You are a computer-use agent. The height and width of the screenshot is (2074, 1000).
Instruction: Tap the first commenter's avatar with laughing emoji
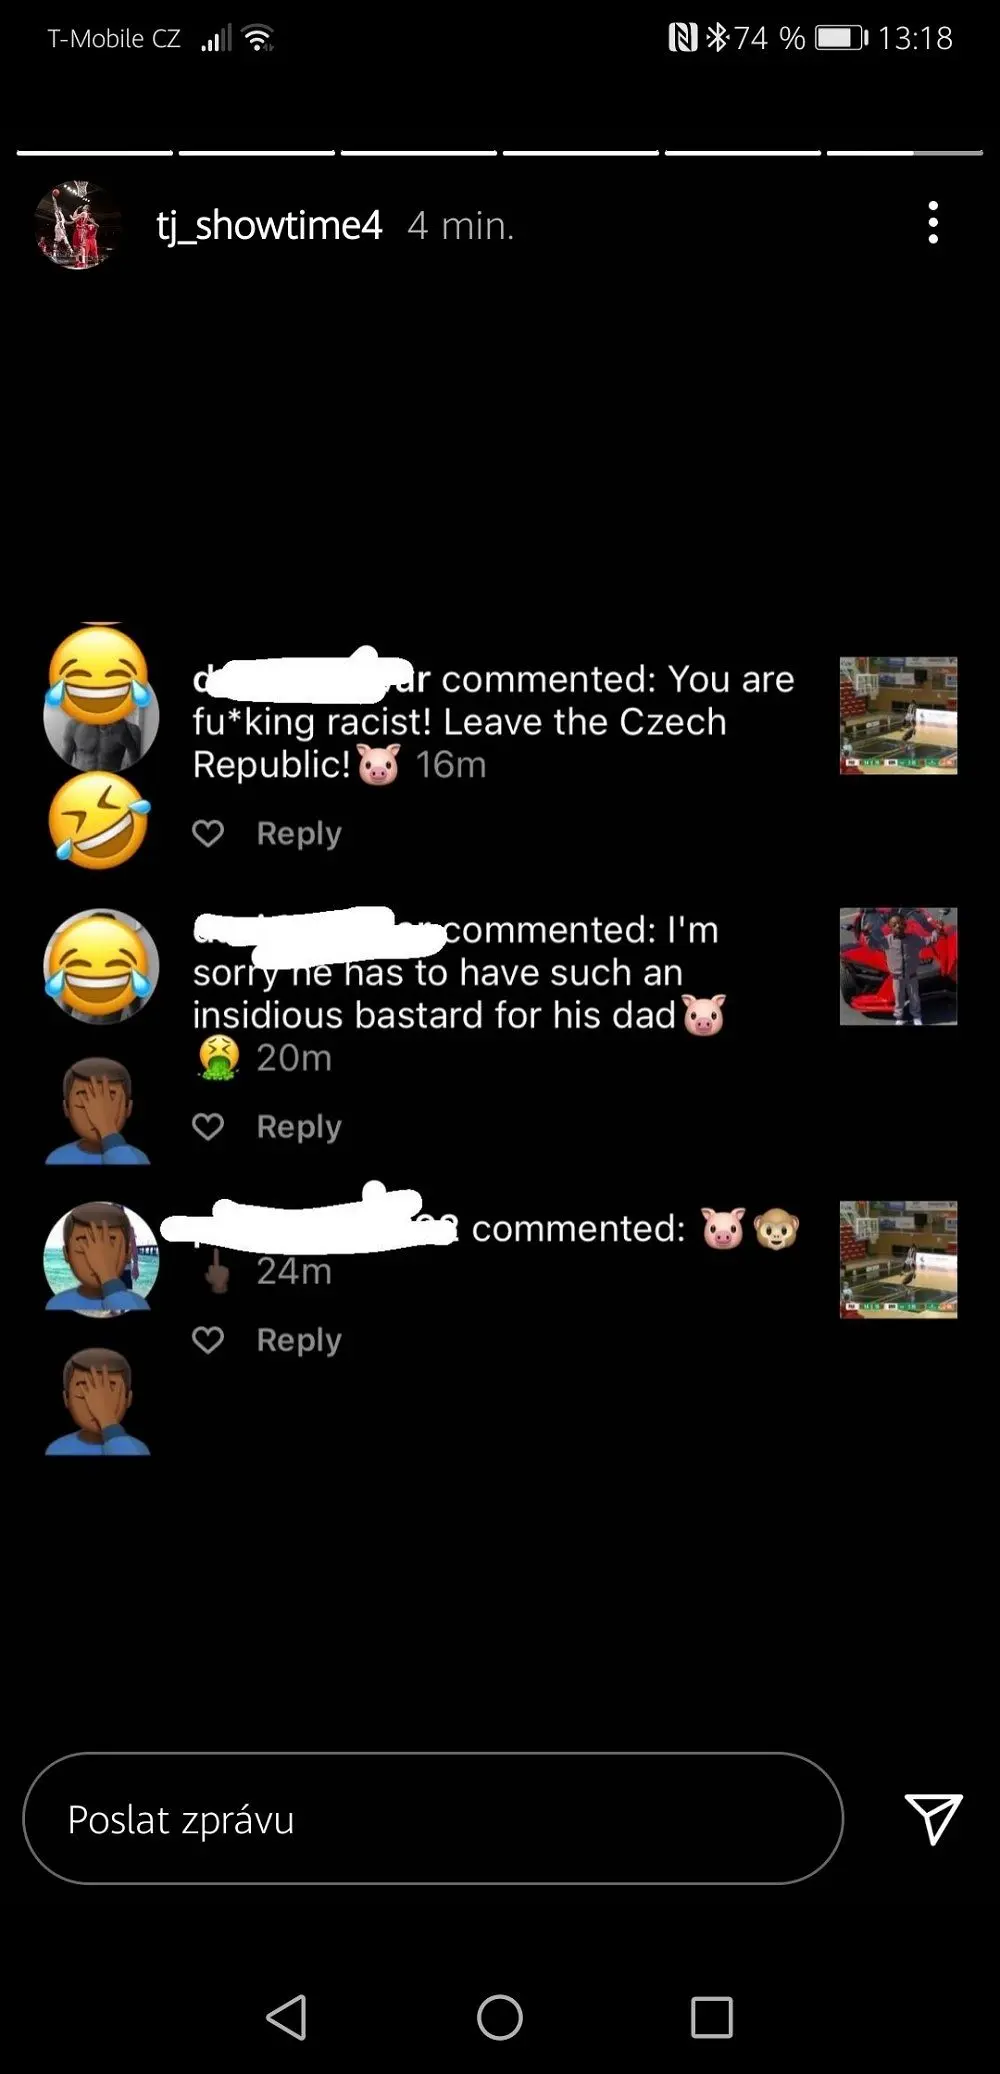(101, 715)
